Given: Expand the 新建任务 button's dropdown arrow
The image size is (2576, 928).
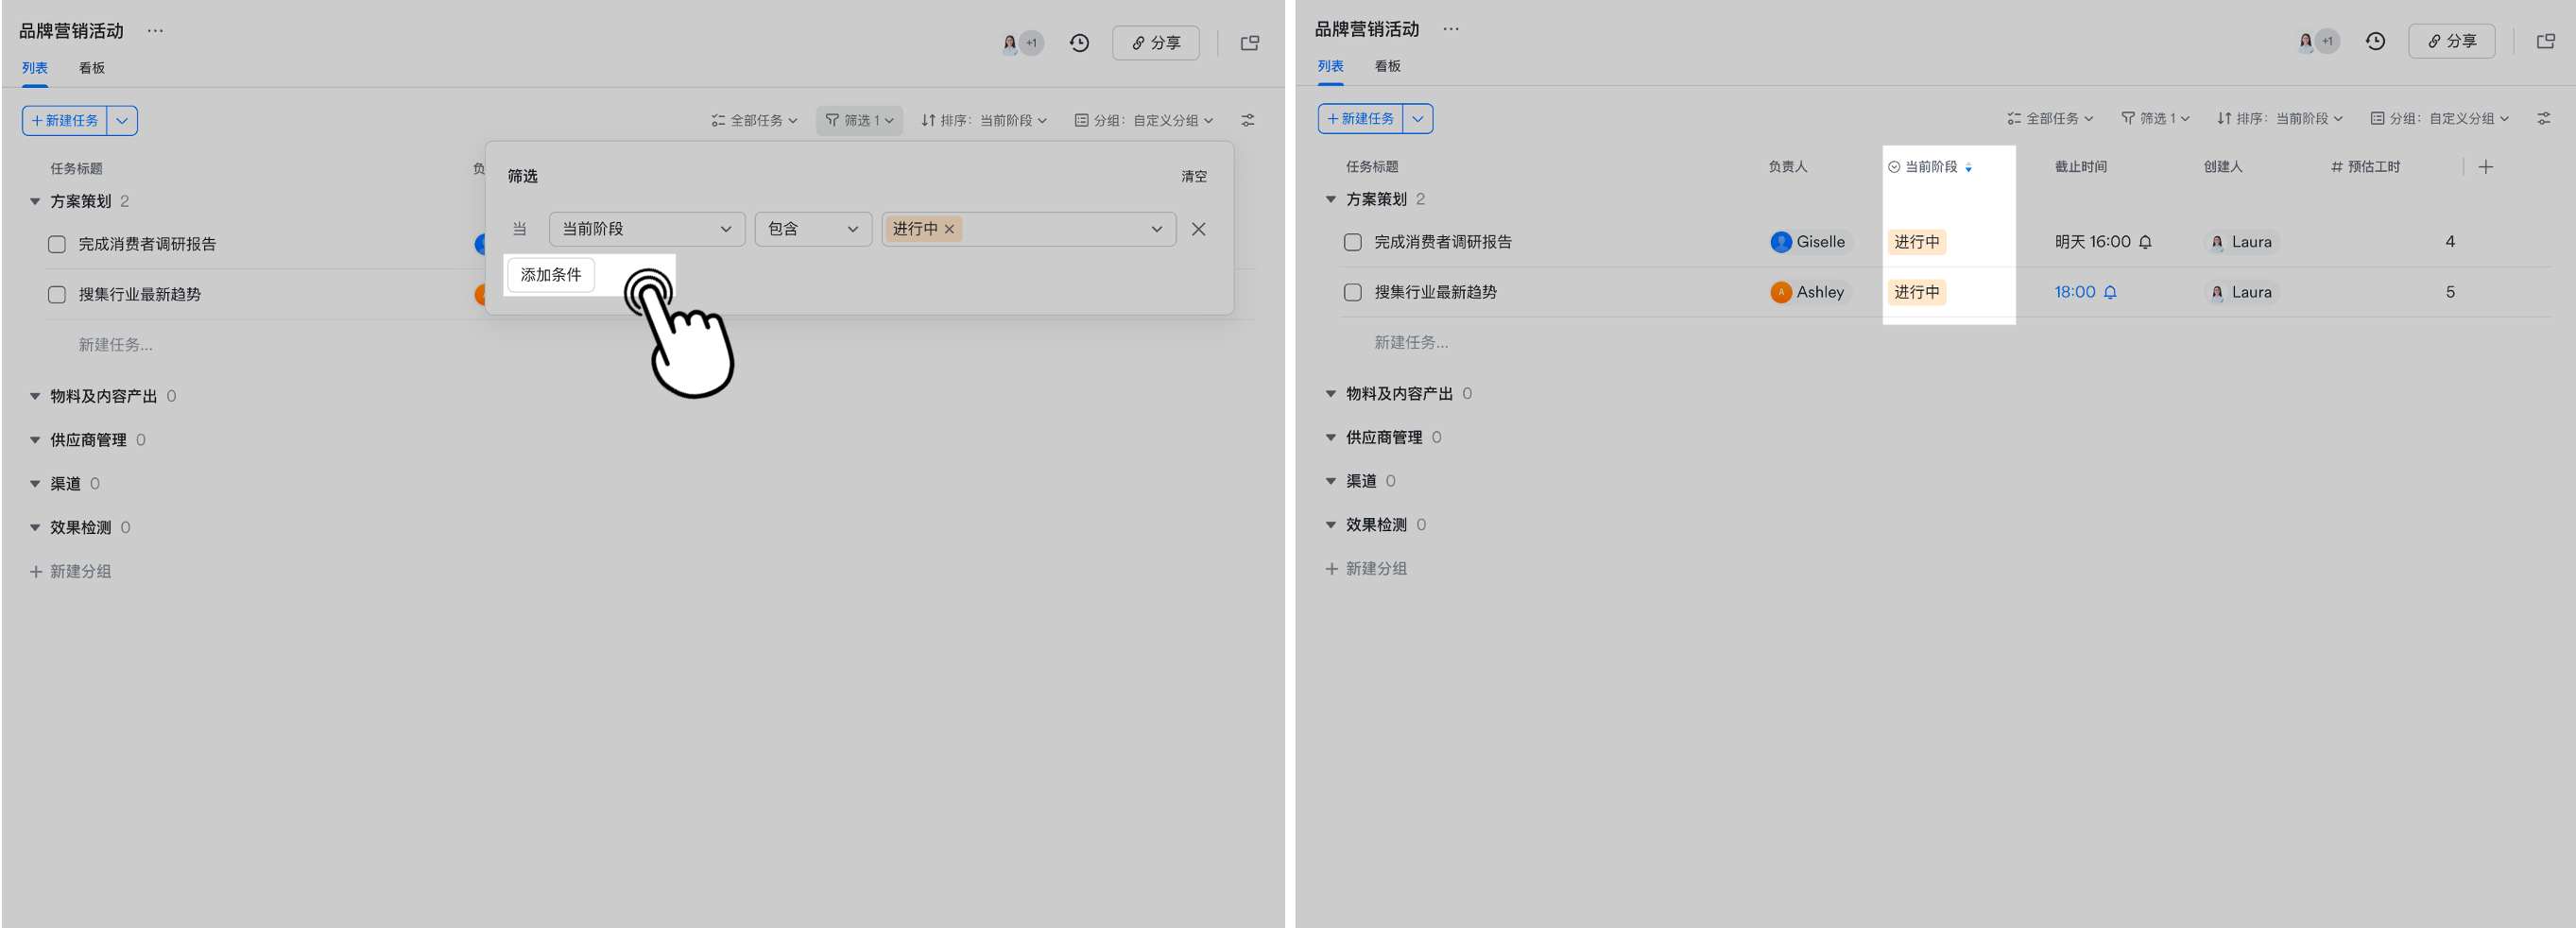Looking at the screenshot, I should click(x=122, y=120).
